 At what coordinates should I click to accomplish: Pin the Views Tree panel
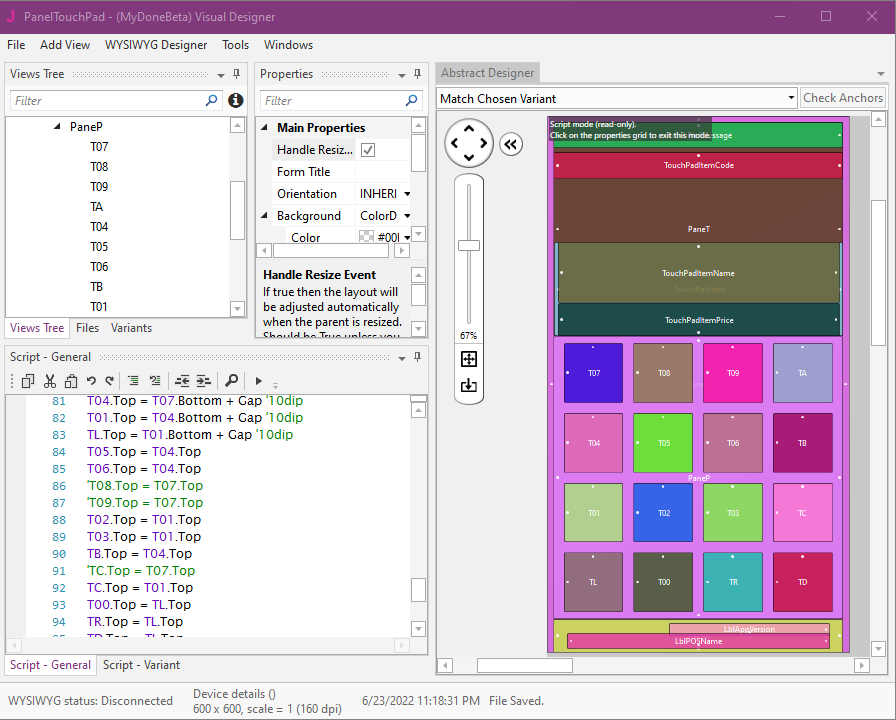pyautogui.click(x=236, y=74)
